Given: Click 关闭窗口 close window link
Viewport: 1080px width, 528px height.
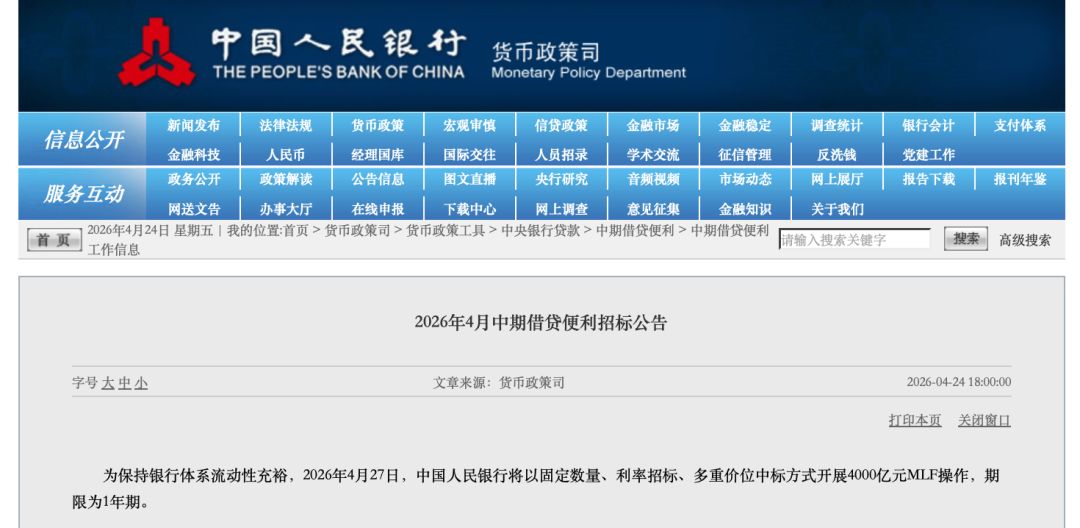Looking at the screenshot, I should click(984, 421).
